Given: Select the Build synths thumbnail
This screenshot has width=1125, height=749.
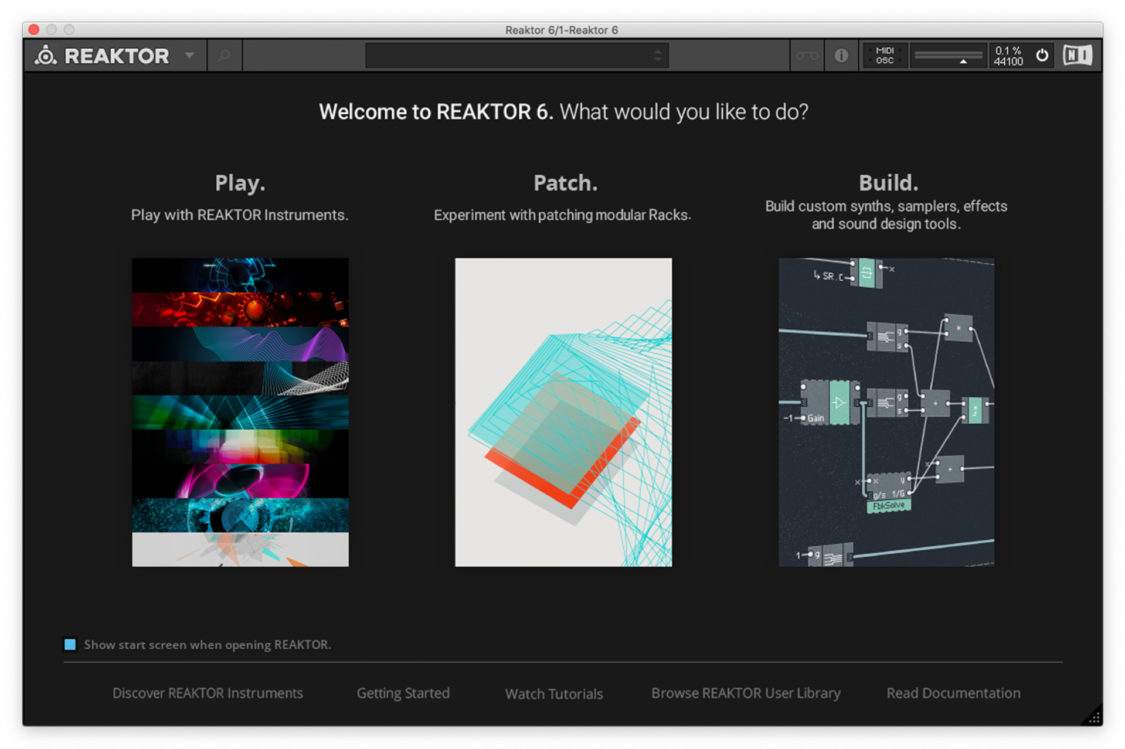Looking at the screenshot, I should click(x=886, y=412).
